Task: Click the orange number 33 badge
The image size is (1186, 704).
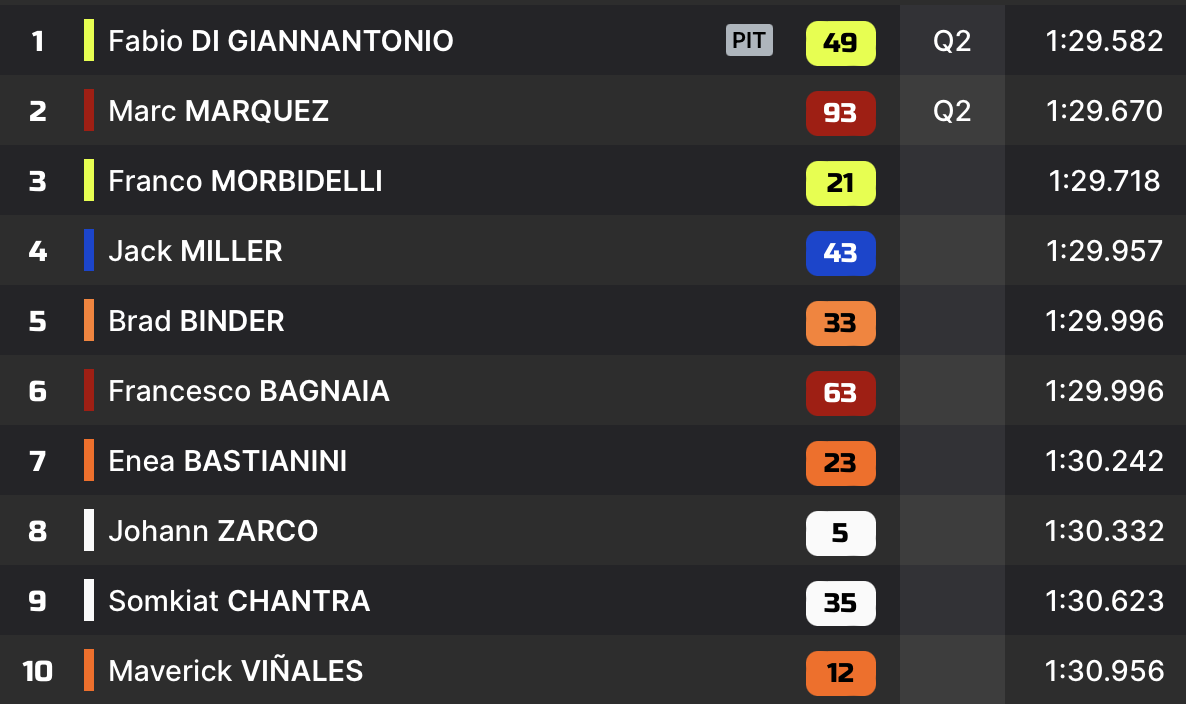Action: [840, 323]
